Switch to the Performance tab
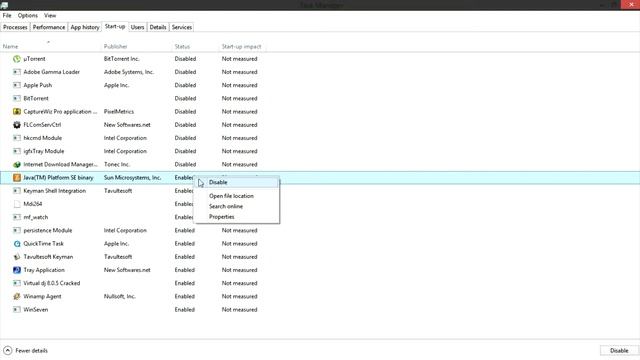The width and height of the screenshot is (640, 360). coord(49,27)
